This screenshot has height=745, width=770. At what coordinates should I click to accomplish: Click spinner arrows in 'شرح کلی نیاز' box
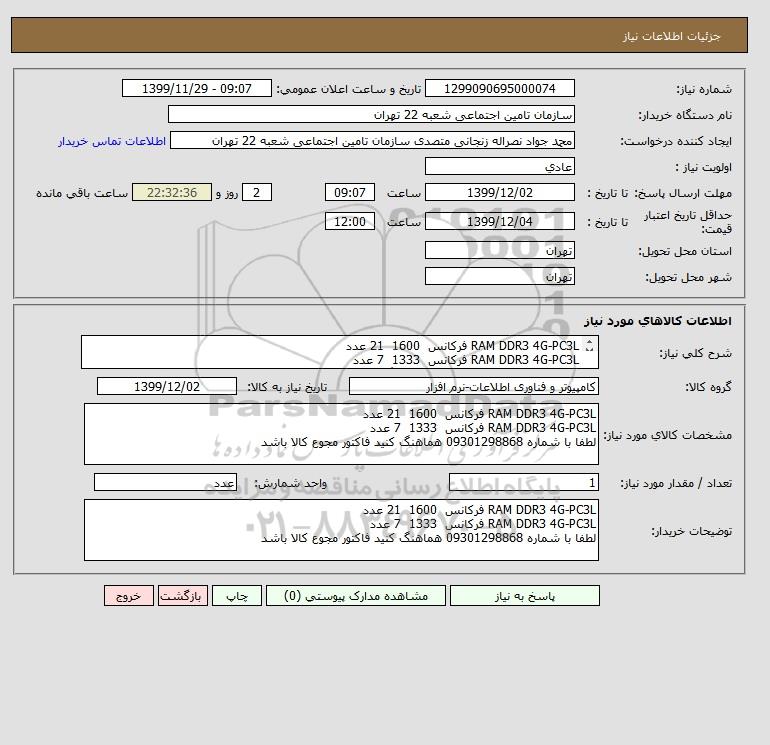(x=590, y=346)
